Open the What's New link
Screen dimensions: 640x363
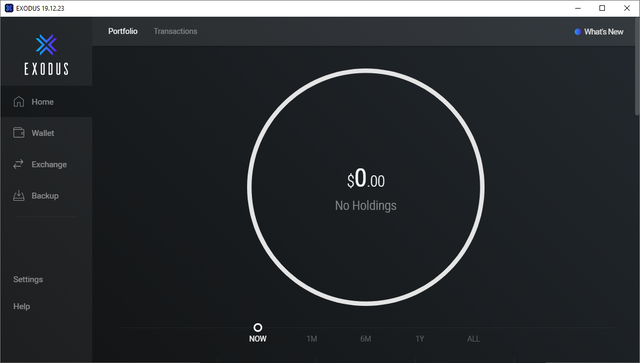point(604,32)
